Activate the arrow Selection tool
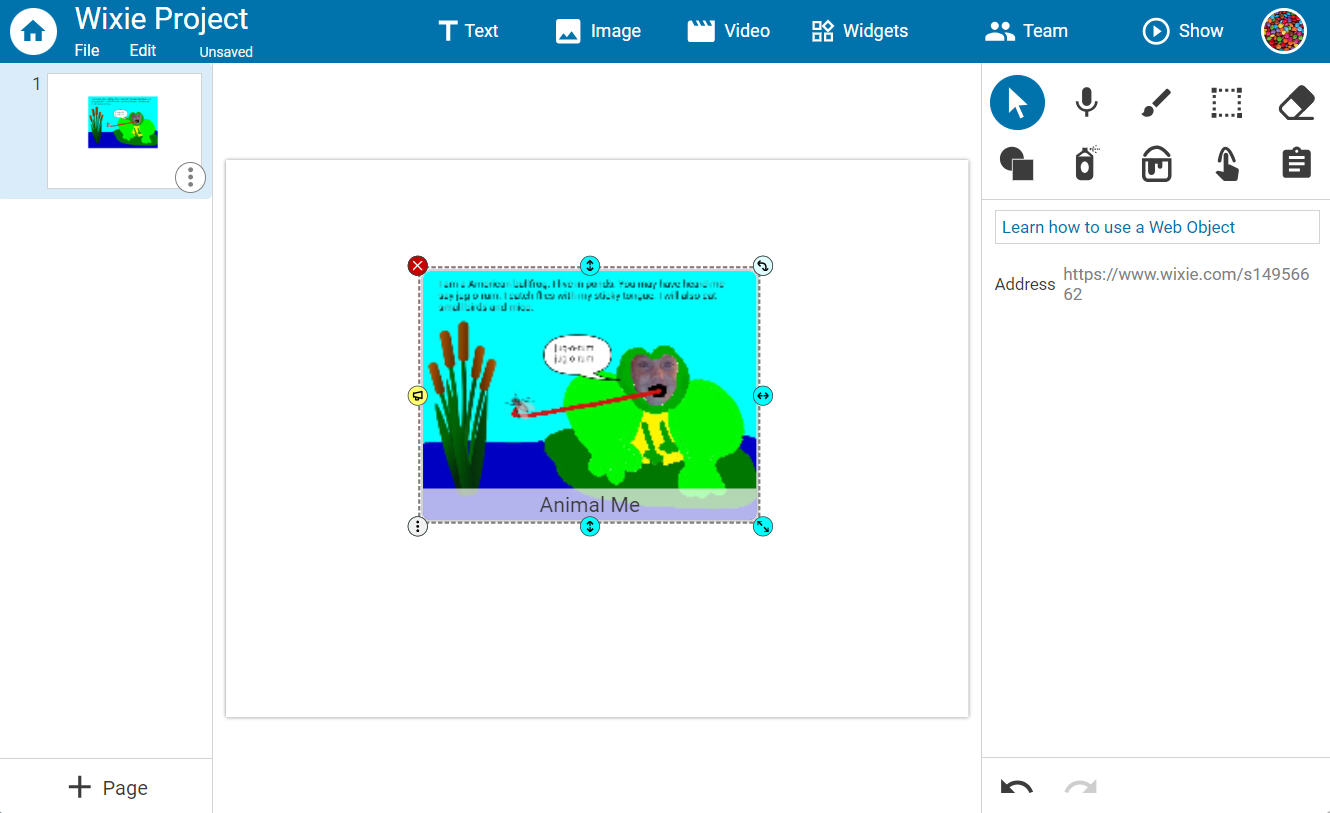The width and height of the screenshot is (1330, 813). tap(1017, 102)
